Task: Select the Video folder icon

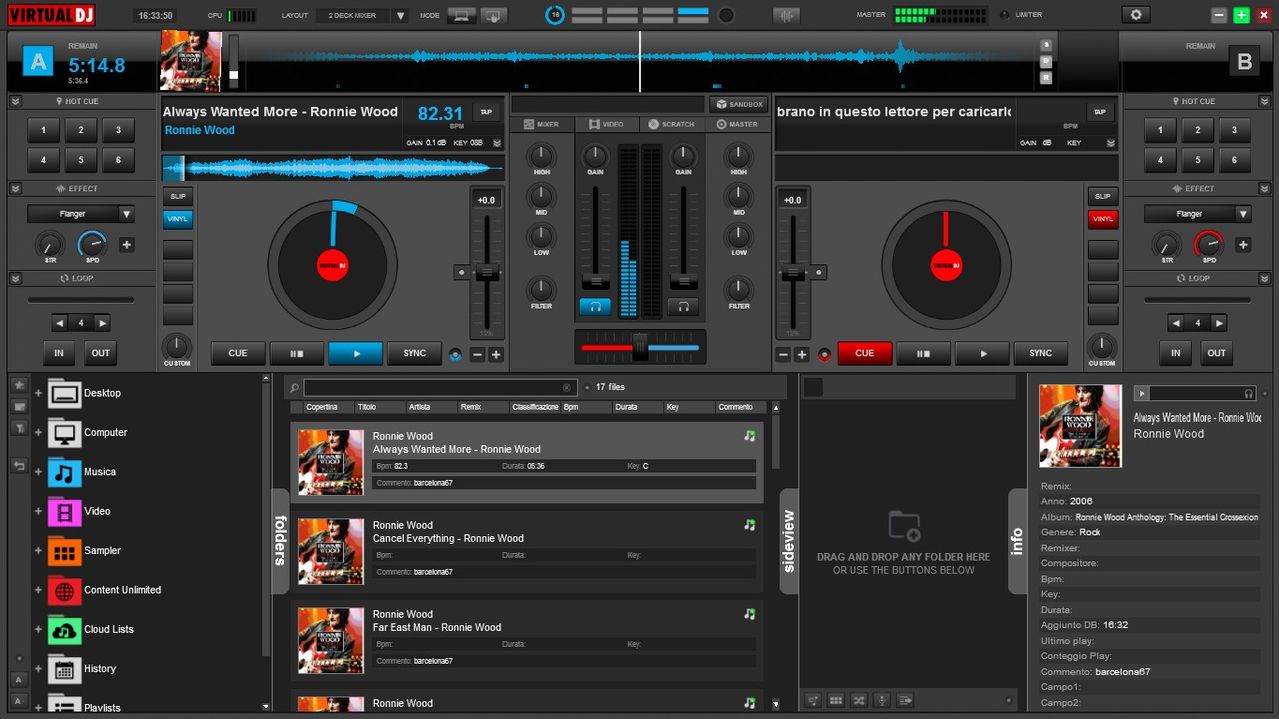Action: pyautogui.click(x=65, y=512)
